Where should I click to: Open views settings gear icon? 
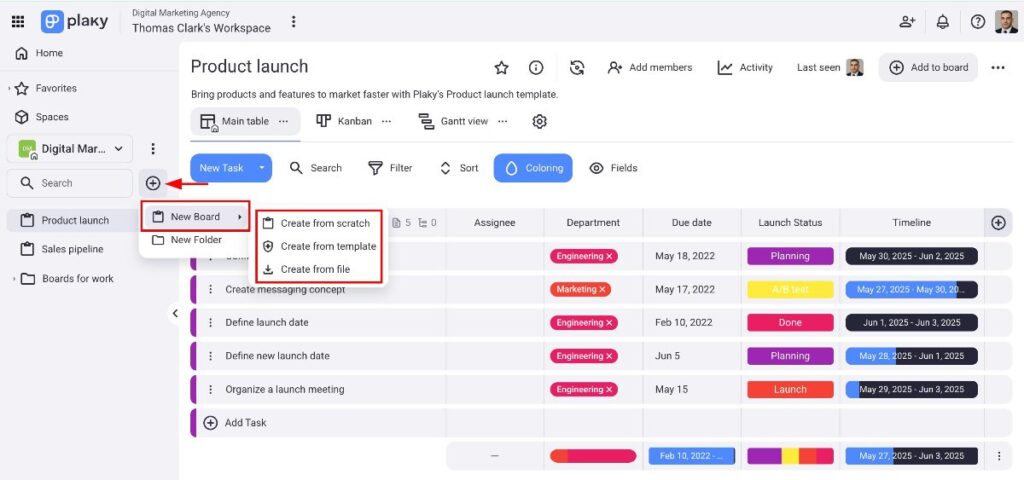pyautogui.click(x=539, y=121)
